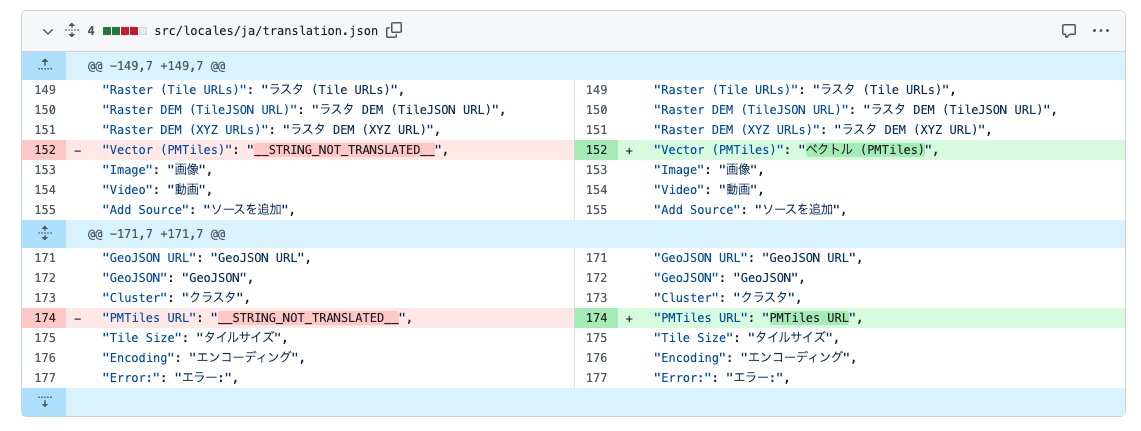
Task: Click added line number 152 on right side
Action: click(596, 150)
